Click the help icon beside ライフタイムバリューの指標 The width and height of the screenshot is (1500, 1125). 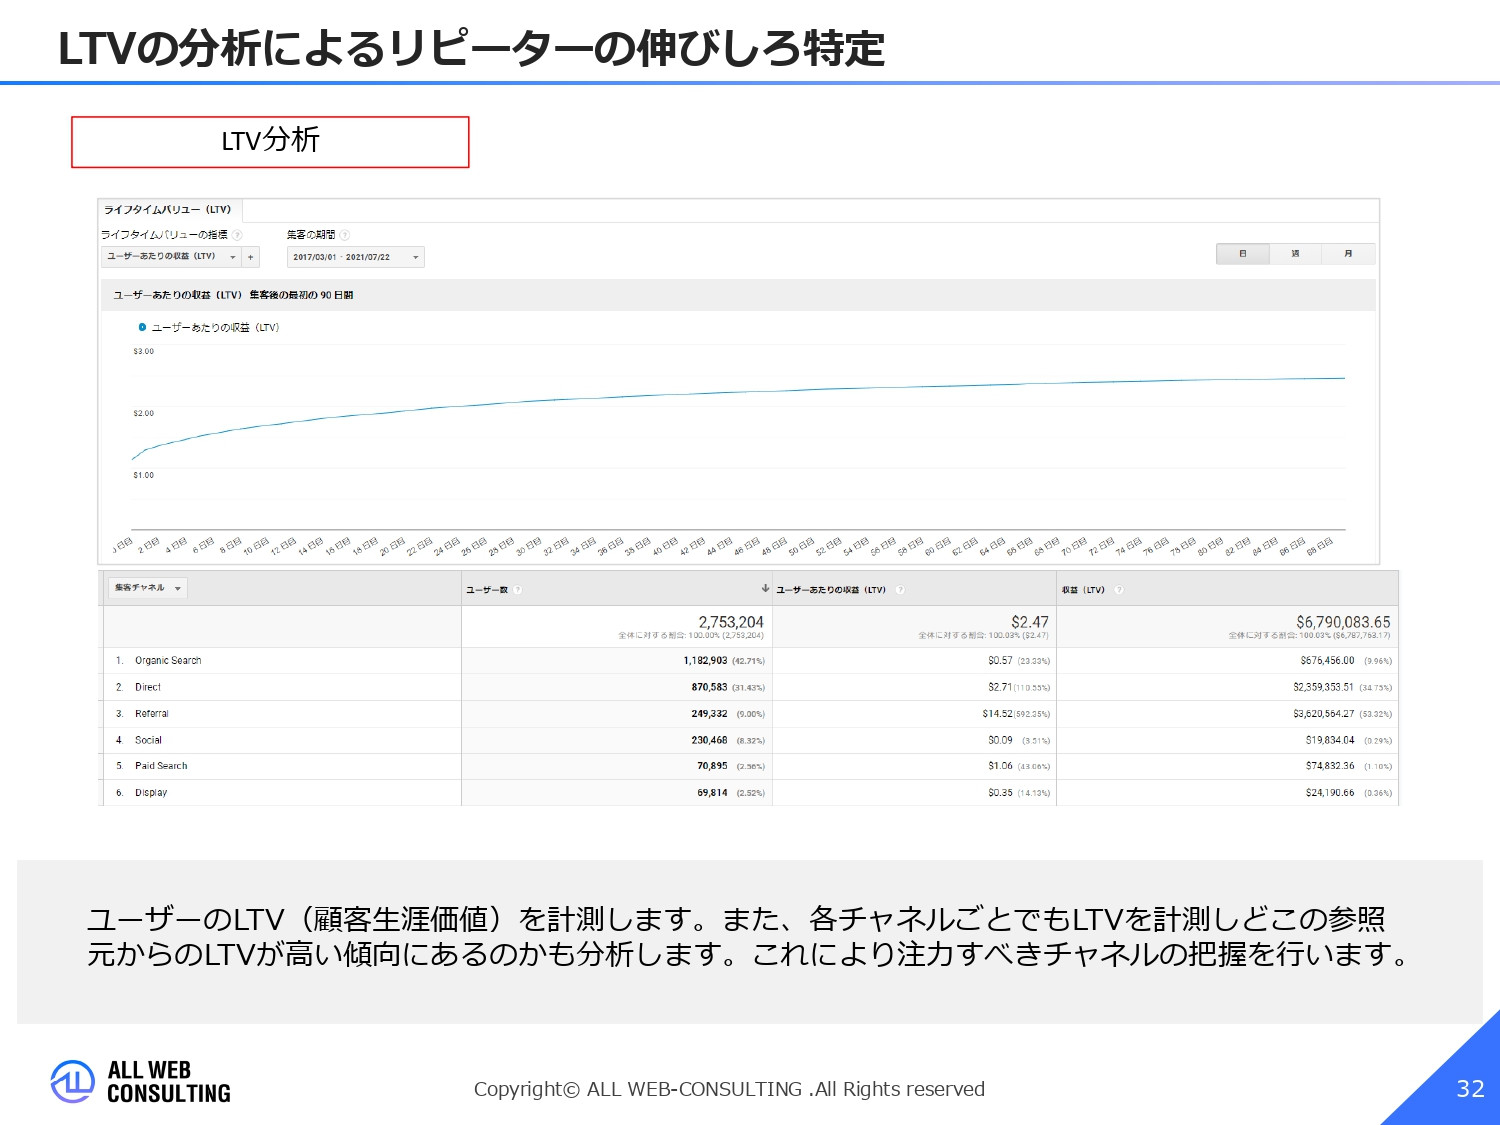point(236,234)
